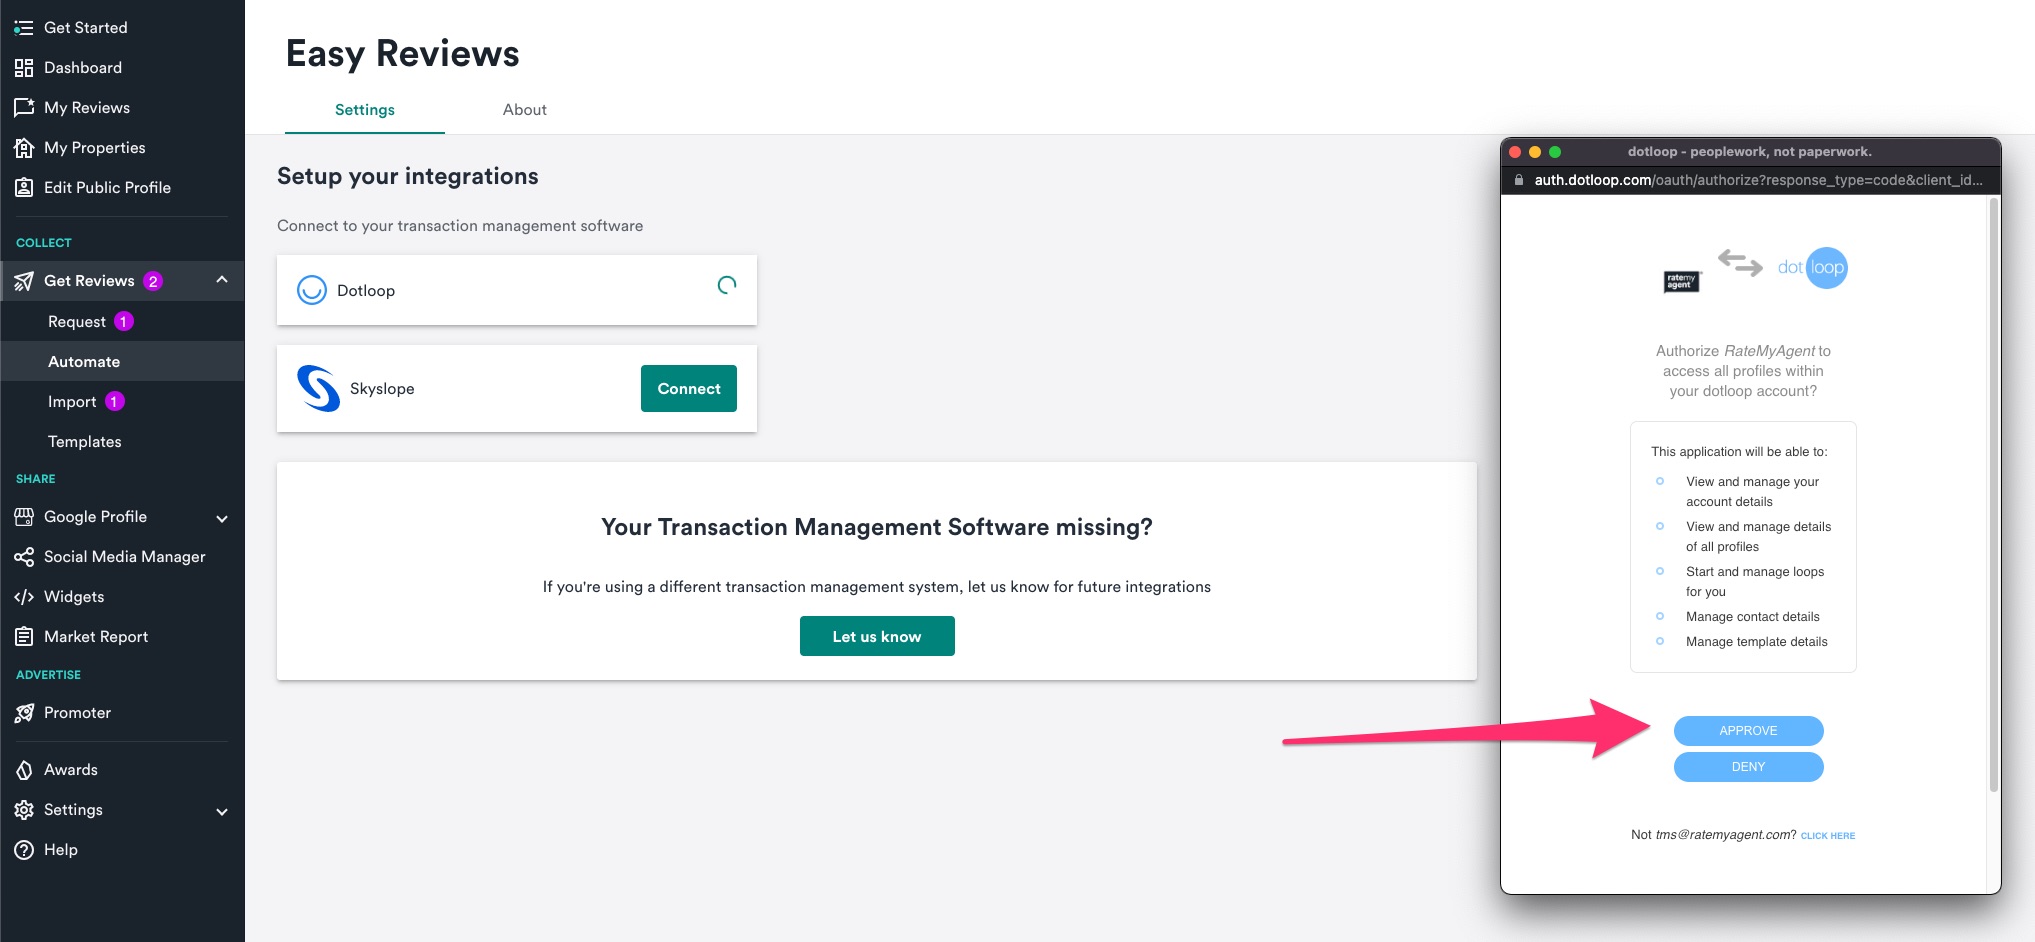Collapse the Get Reviews section
The height and width of the screenshot is (942, 2035).
coord(222,281)
